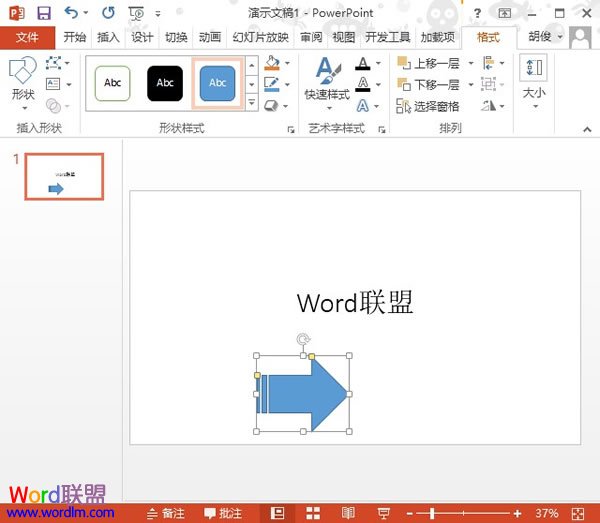Expand the 形状样式 dialog launcher

(x=291, y=129)
